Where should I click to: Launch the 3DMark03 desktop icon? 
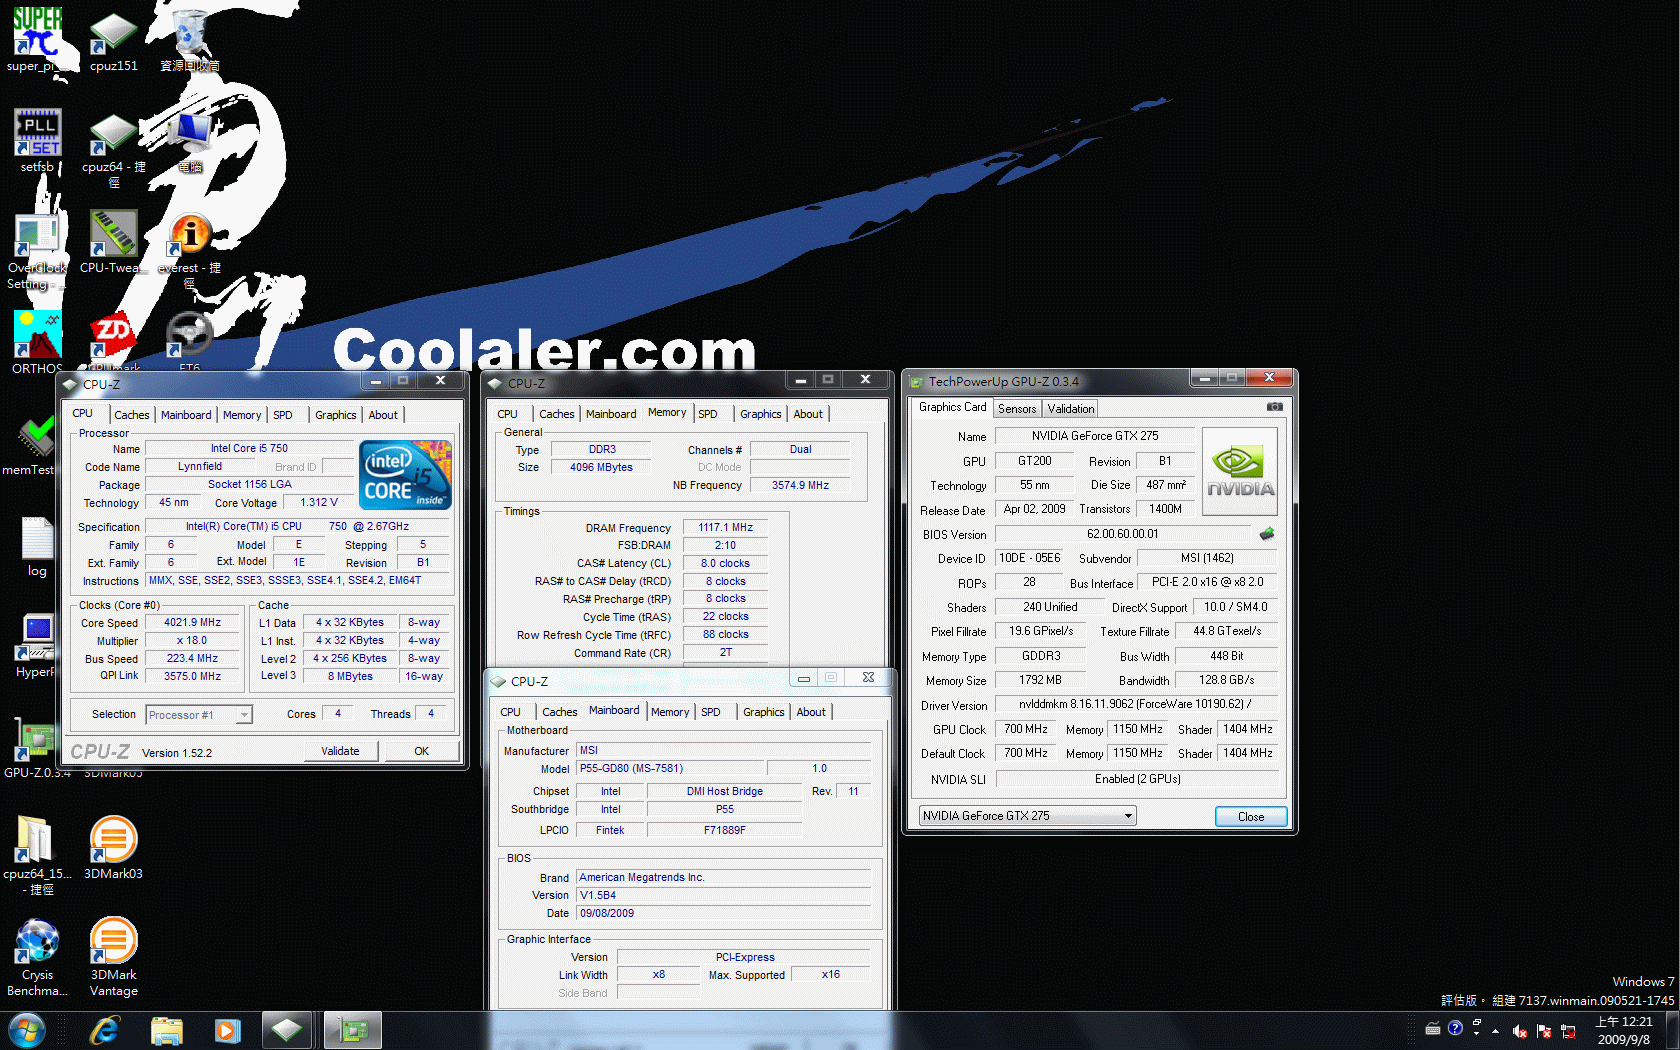(x=113, y=847)
